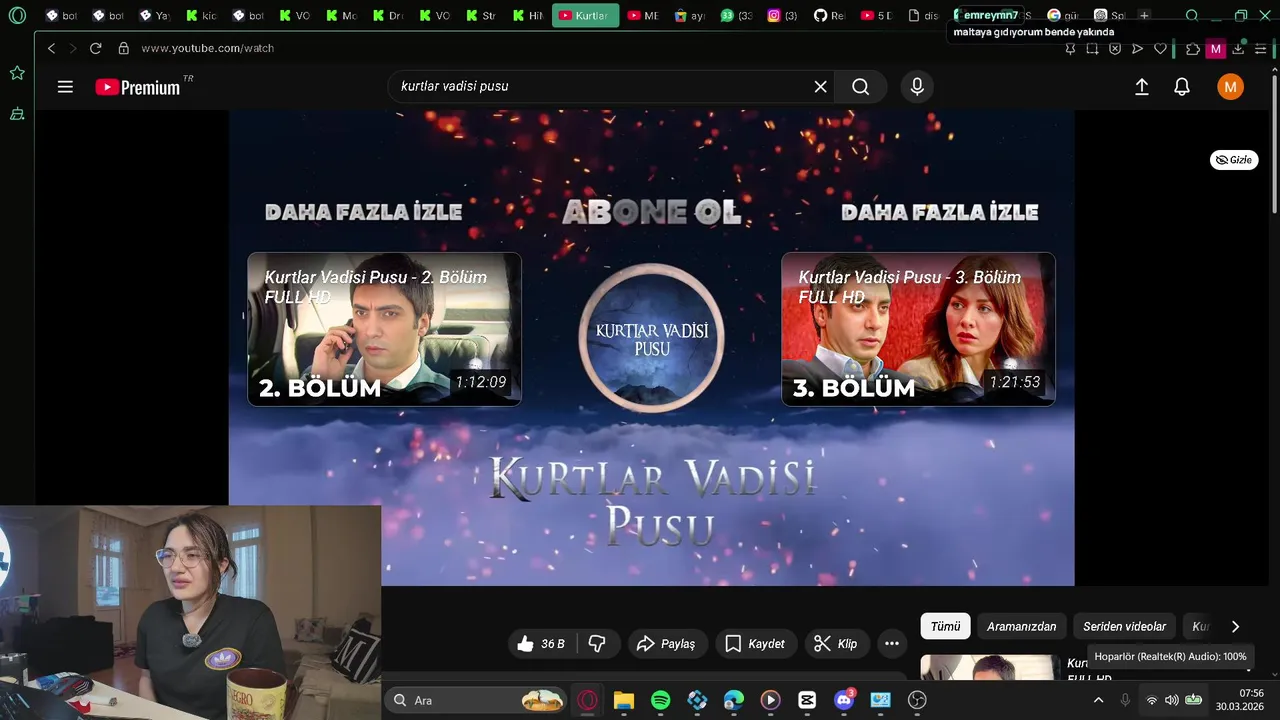Image resolution: width=1280 pixels, height=720 pixels.
Task: Reload the page with the refresh icon
Action: (95, 48)
